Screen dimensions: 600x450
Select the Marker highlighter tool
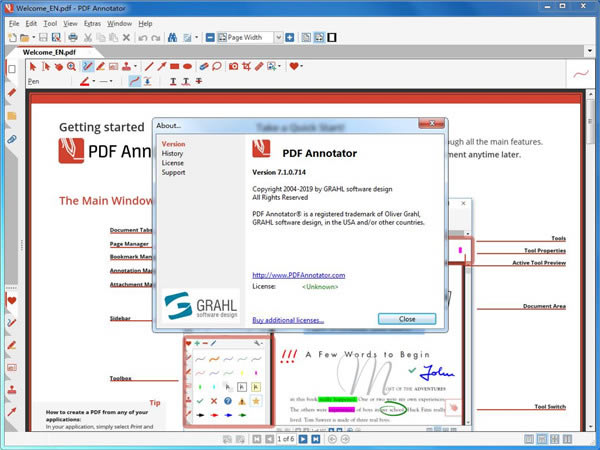point(101,67)
